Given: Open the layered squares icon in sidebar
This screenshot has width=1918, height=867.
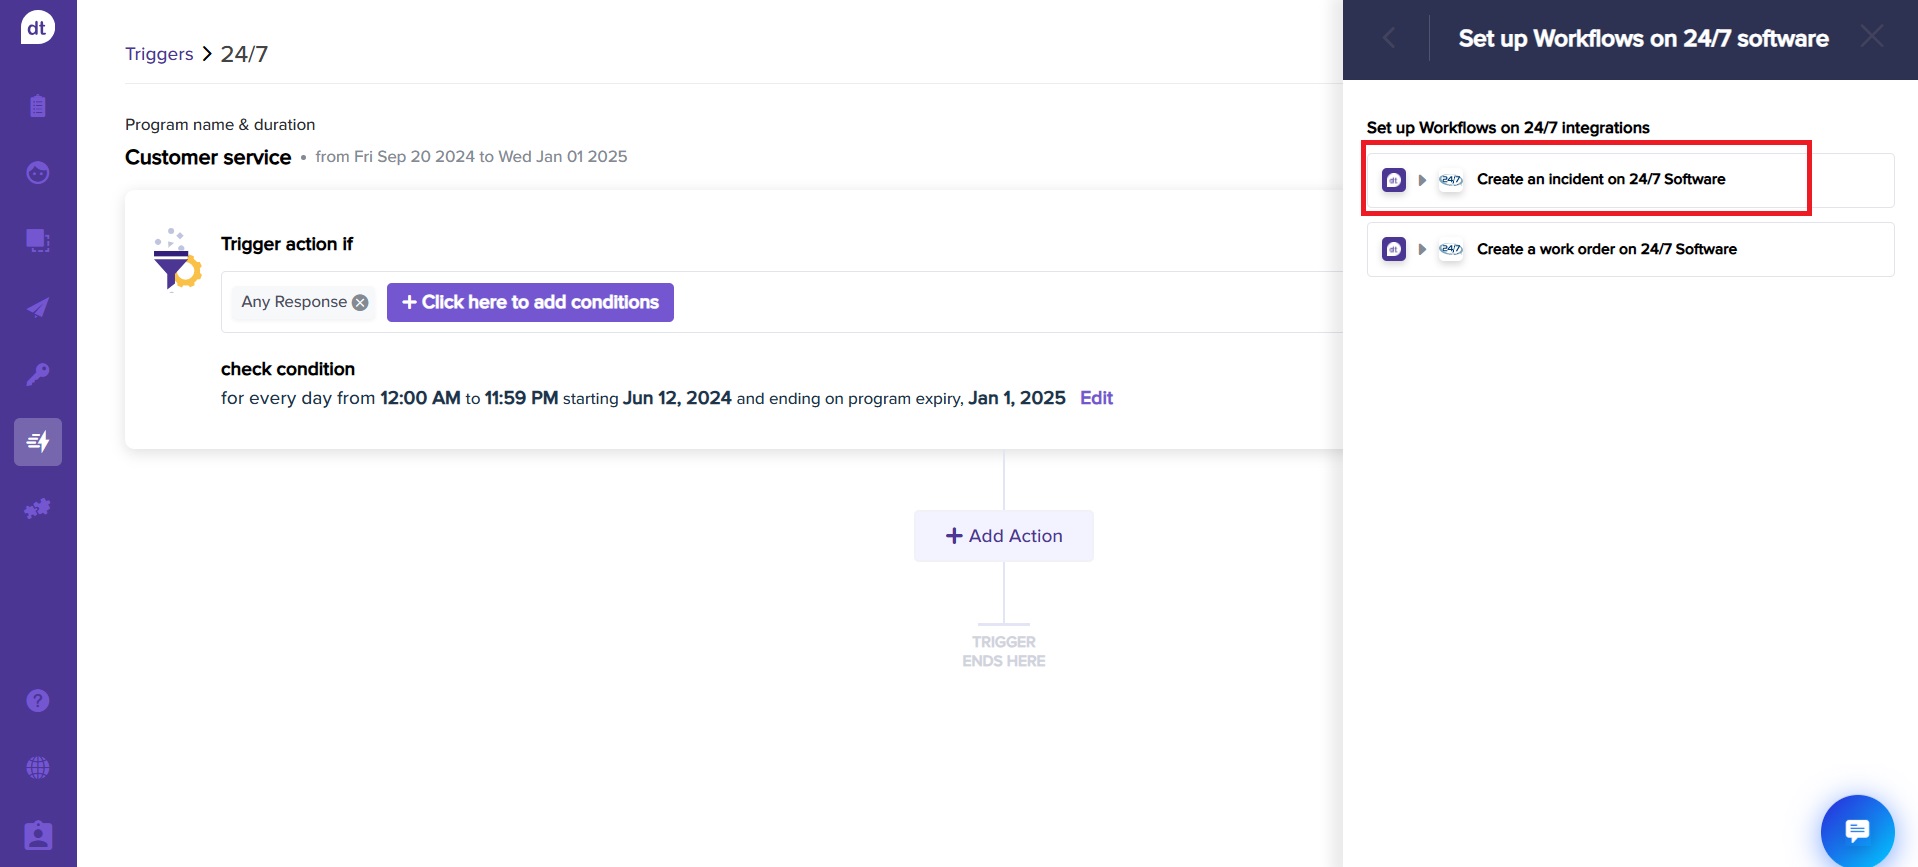Looking at the screenshot, I should coord(38,240).
